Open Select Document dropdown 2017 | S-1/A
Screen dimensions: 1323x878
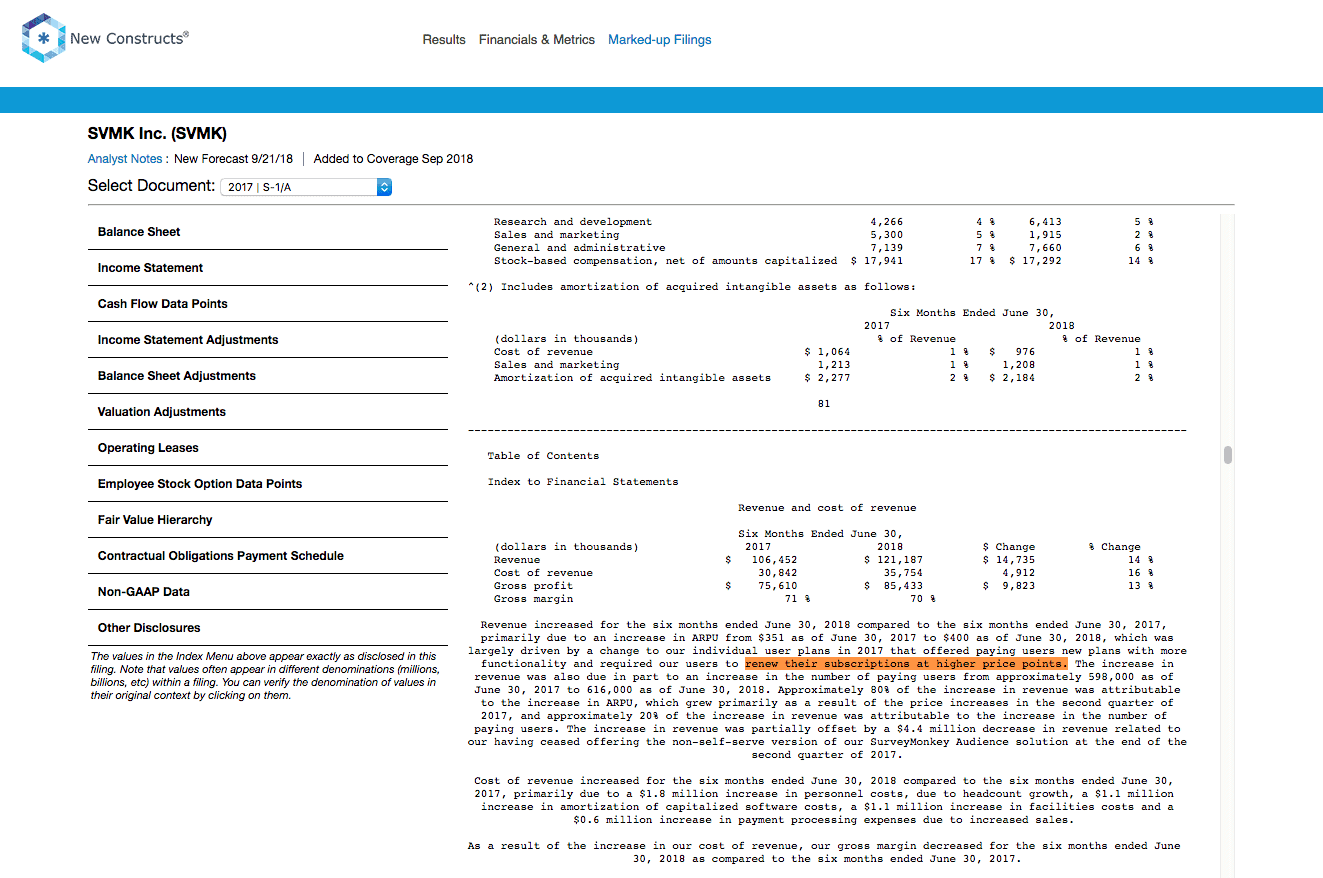[x=305, y=187]
